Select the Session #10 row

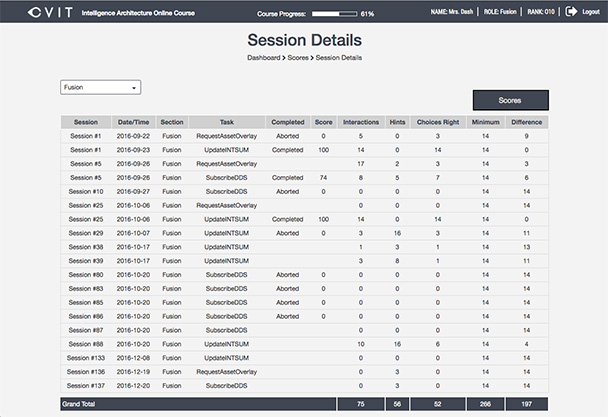coord(85,191)
